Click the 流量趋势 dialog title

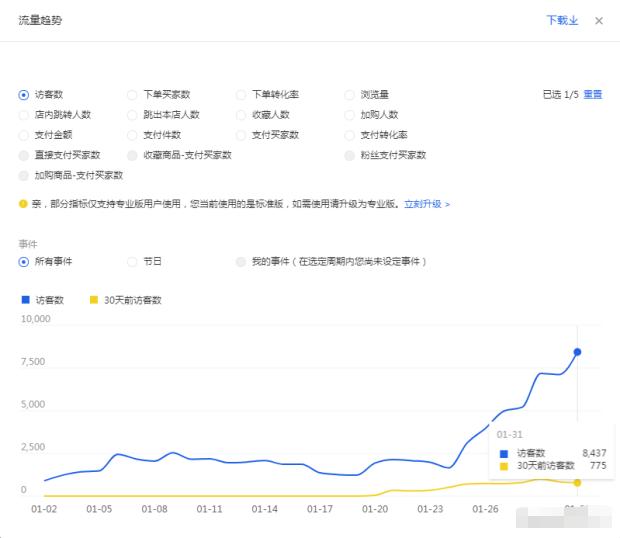coord(40,20)
